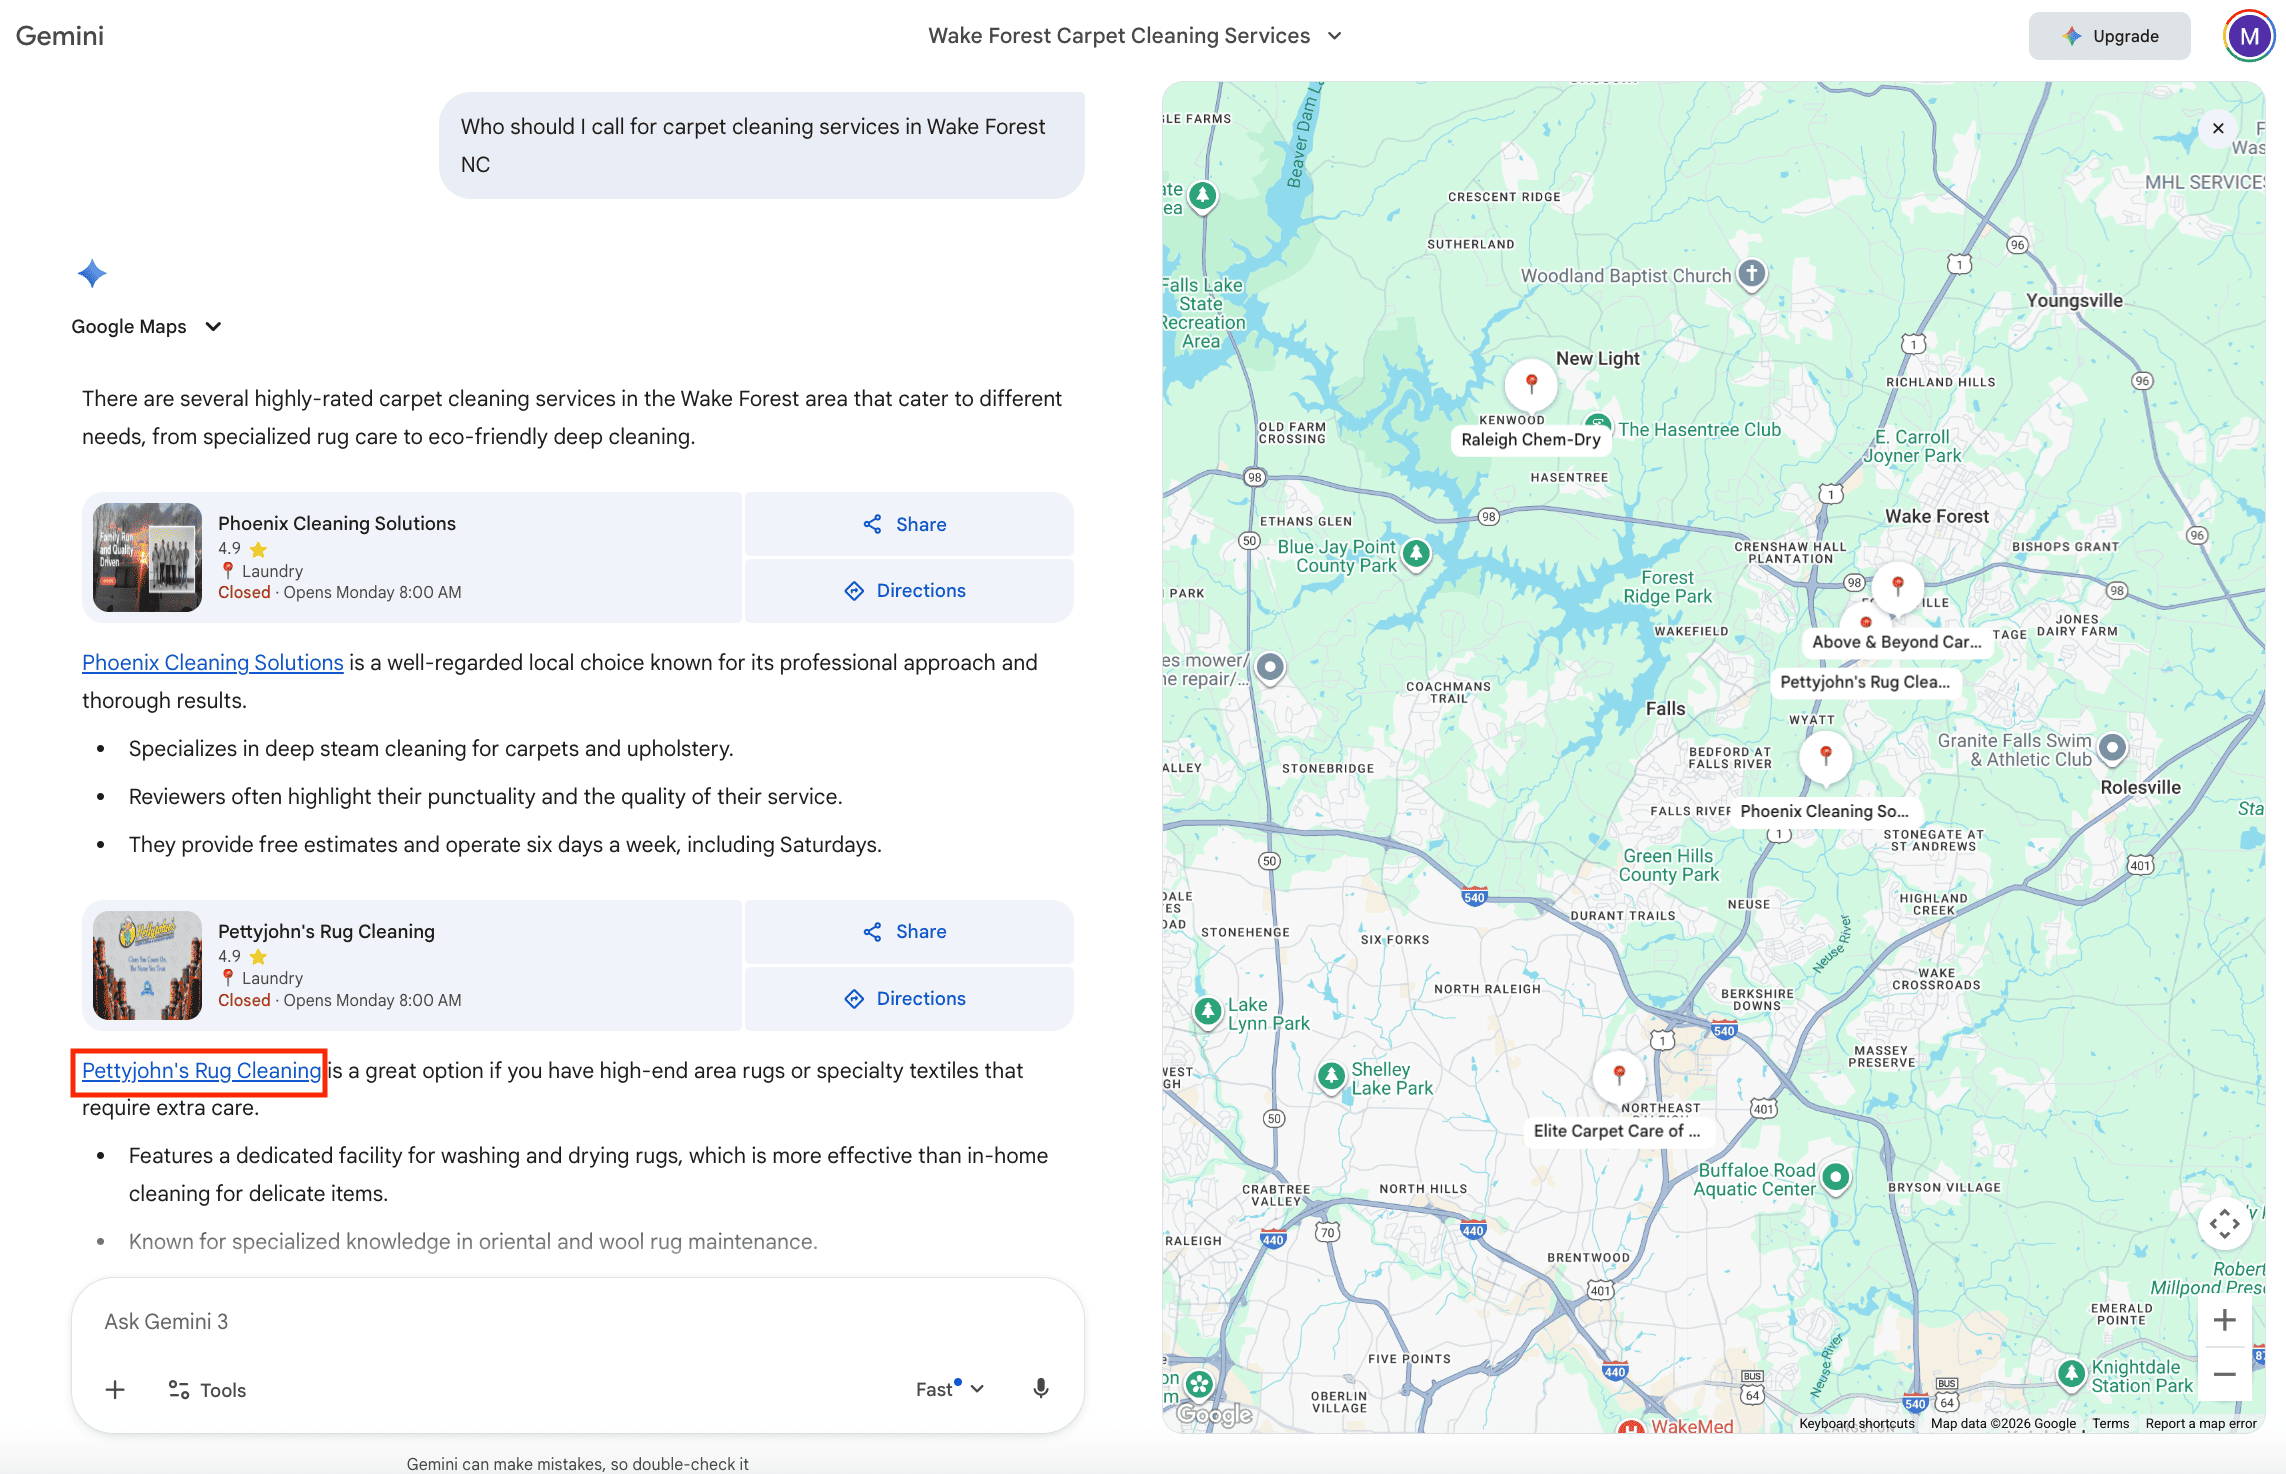Zoom out on the map

(x=2224, y=1375)
